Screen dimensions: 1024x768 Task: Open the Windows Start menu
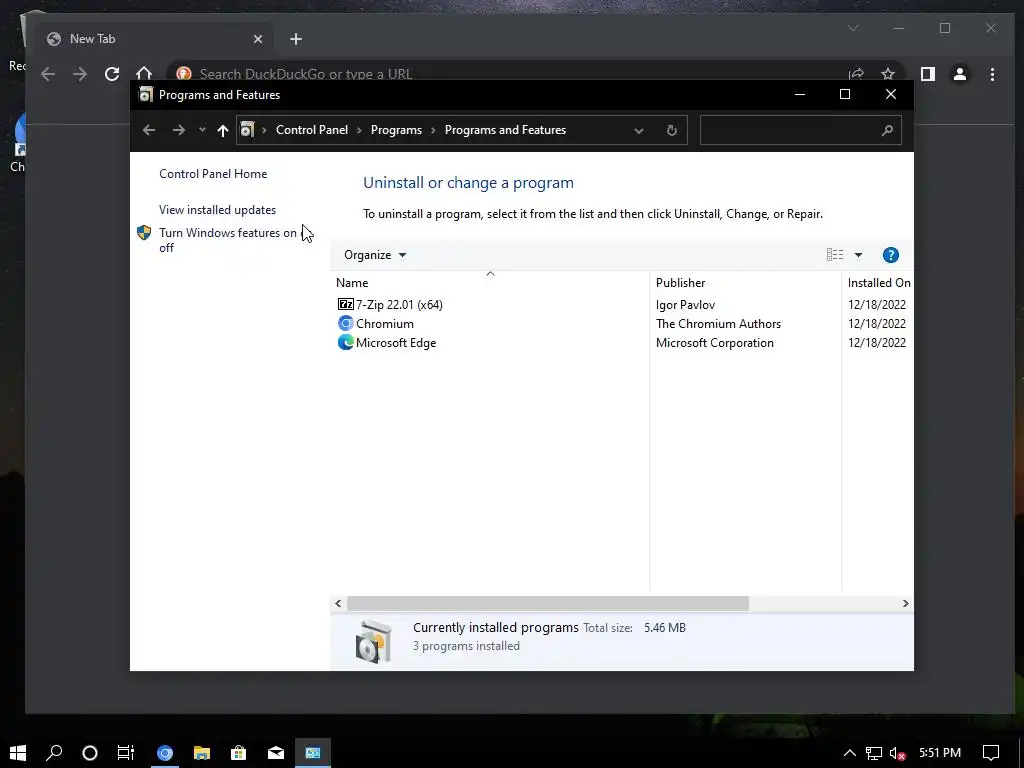[x=18, y=752]
